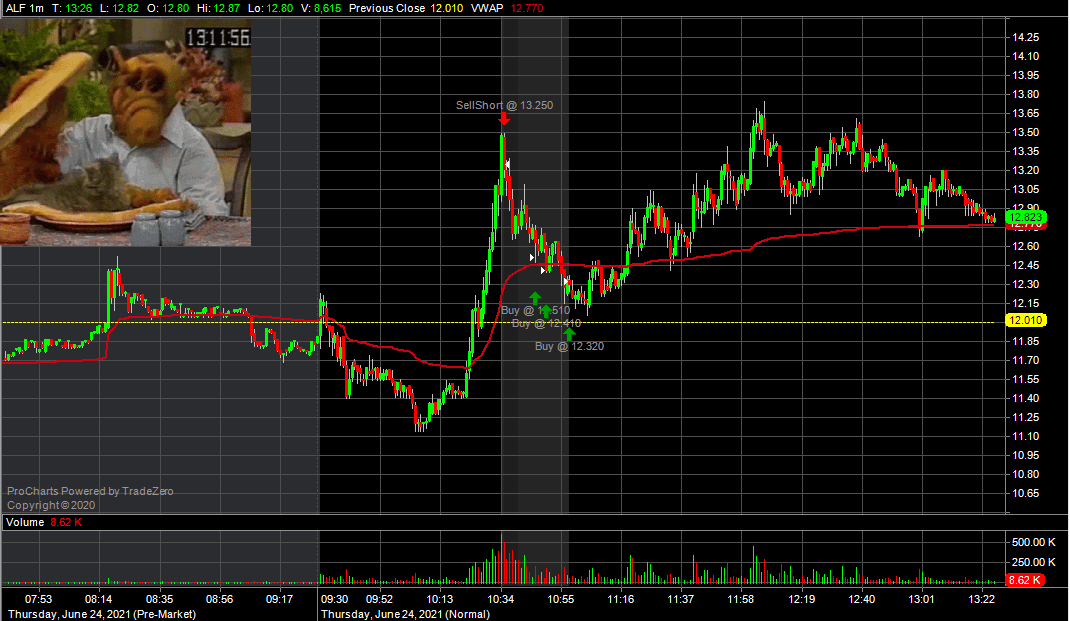Screen dimensions: 1070x621
Task: Click the 14.25 price axis label
Action: tap(1026, 37)
